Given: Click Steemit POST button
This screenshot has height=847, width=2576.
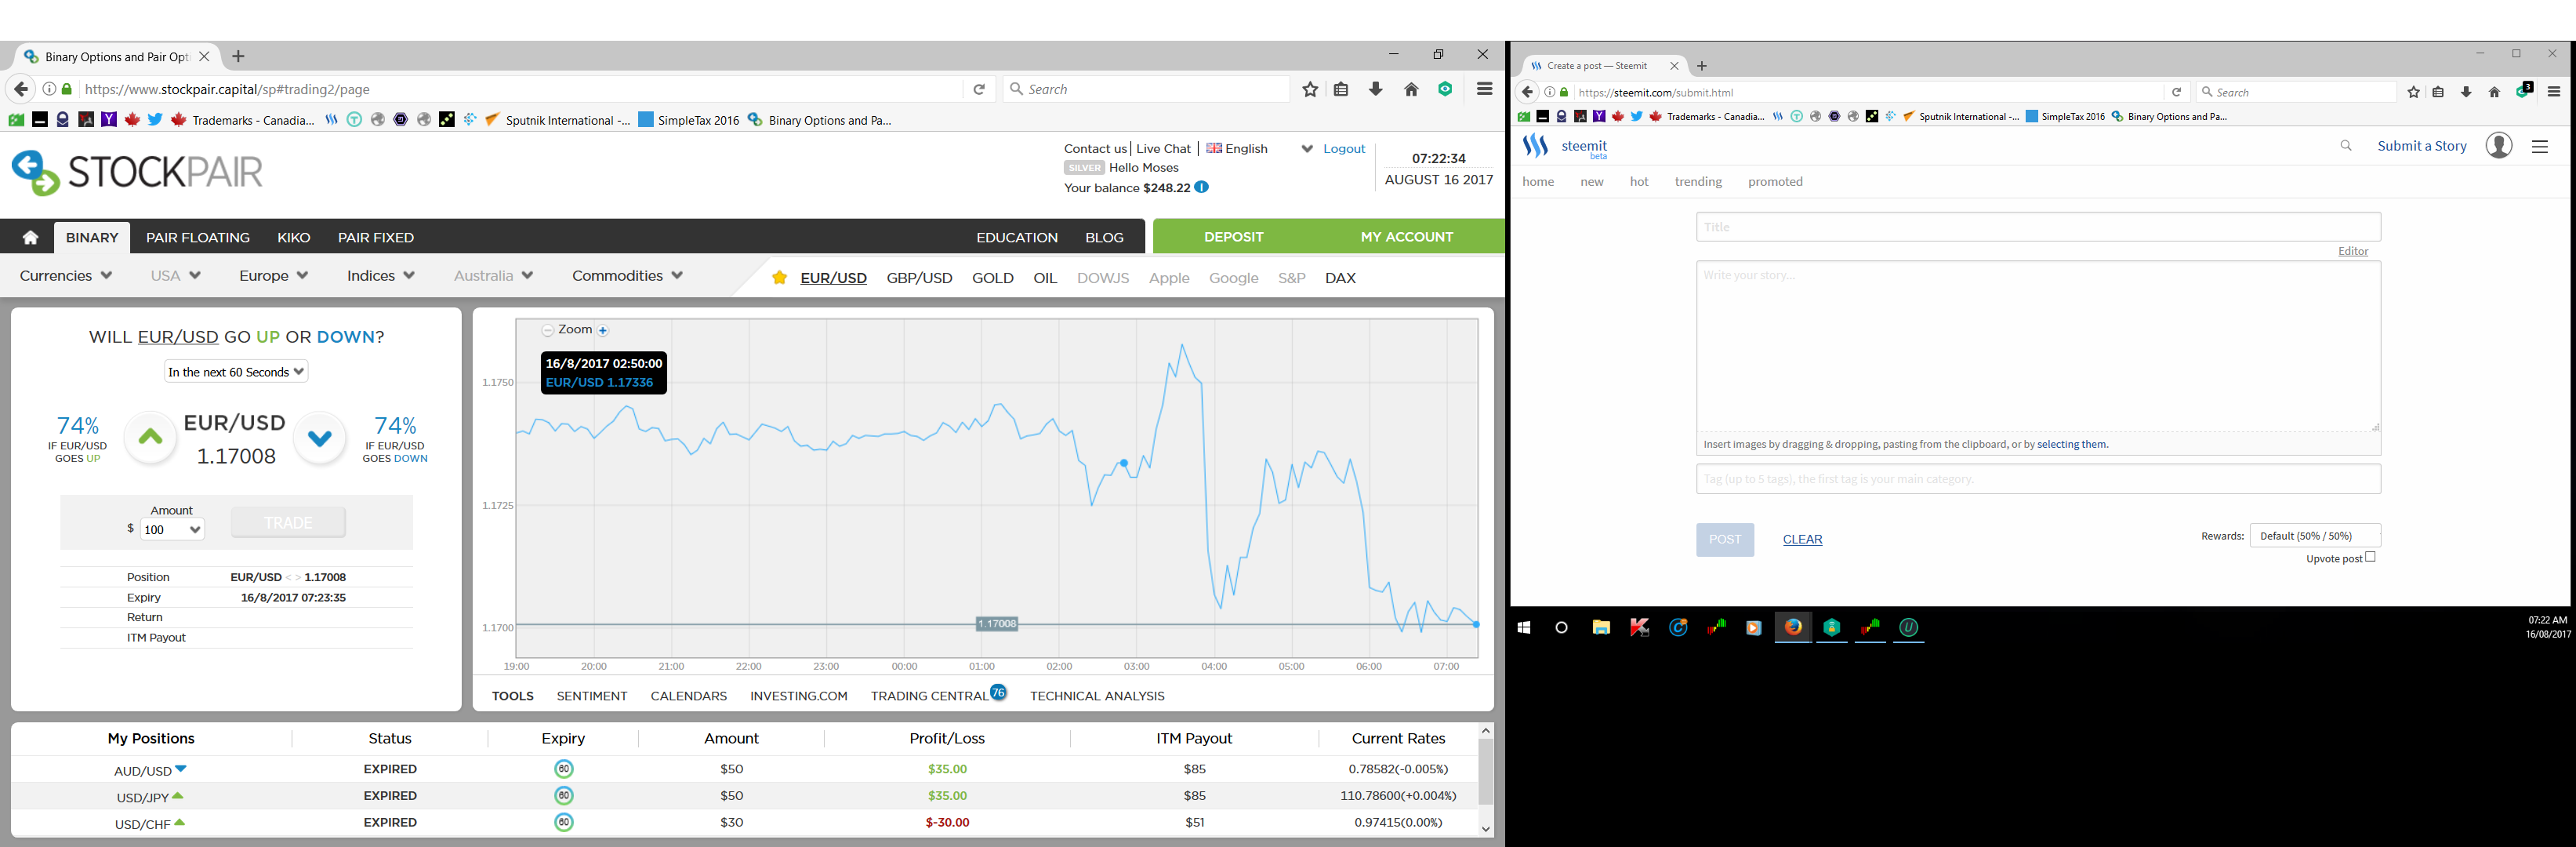Looking at the screenshot, I should [1725, 540].
